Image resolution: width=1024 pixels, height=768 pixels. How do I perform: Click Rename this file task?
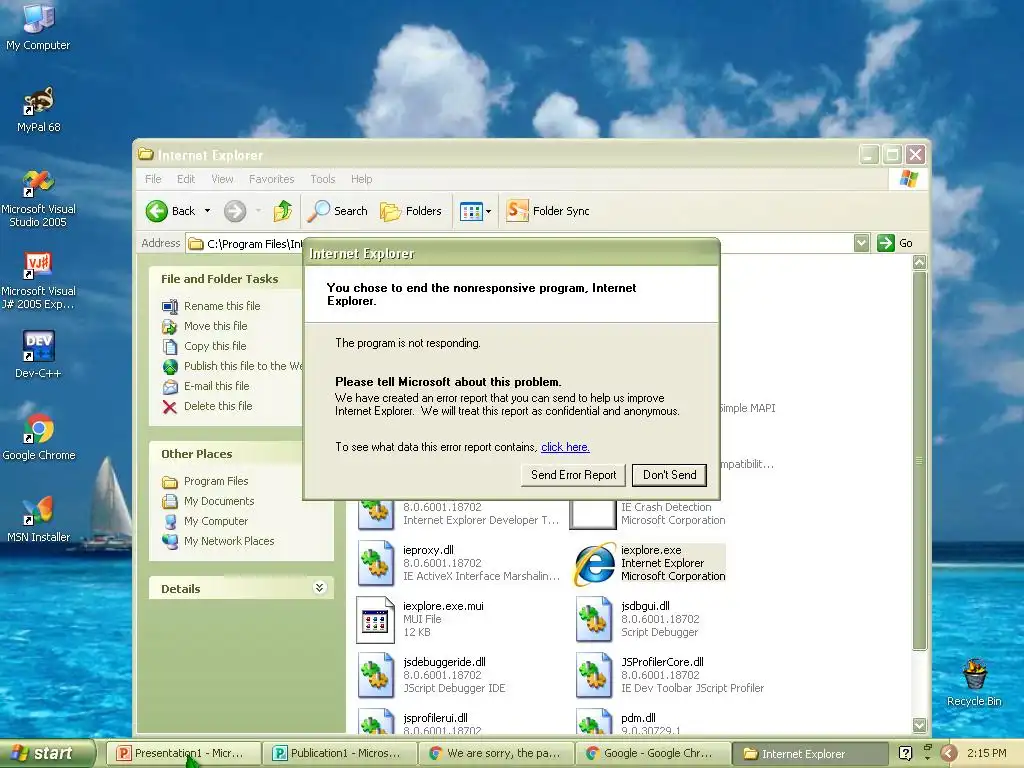pos(222,306)
